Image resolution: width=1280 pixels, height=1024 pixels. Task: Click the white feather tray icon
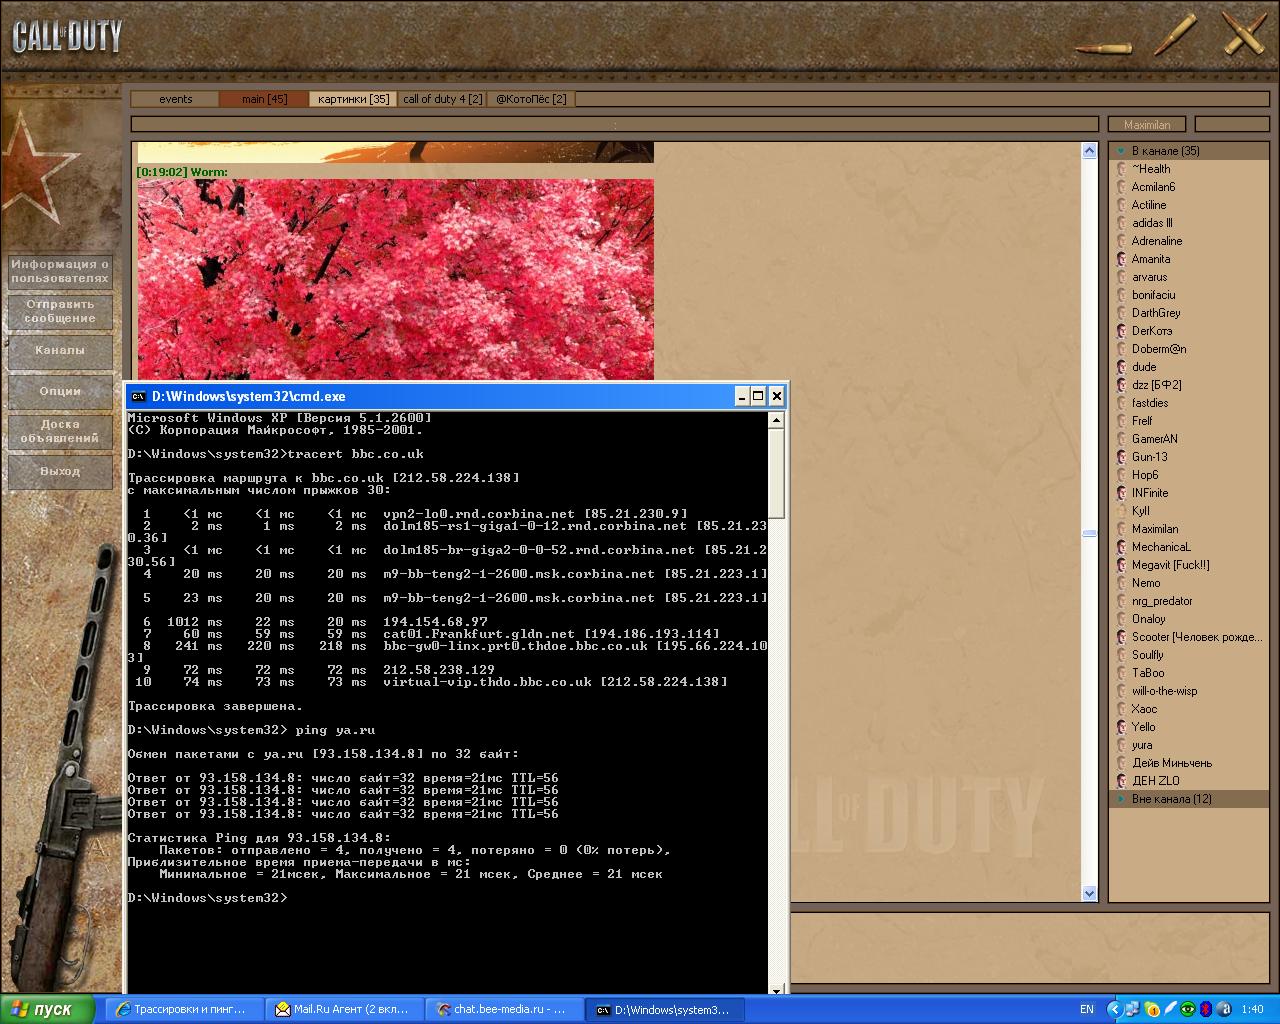tap(1170, 1010)
